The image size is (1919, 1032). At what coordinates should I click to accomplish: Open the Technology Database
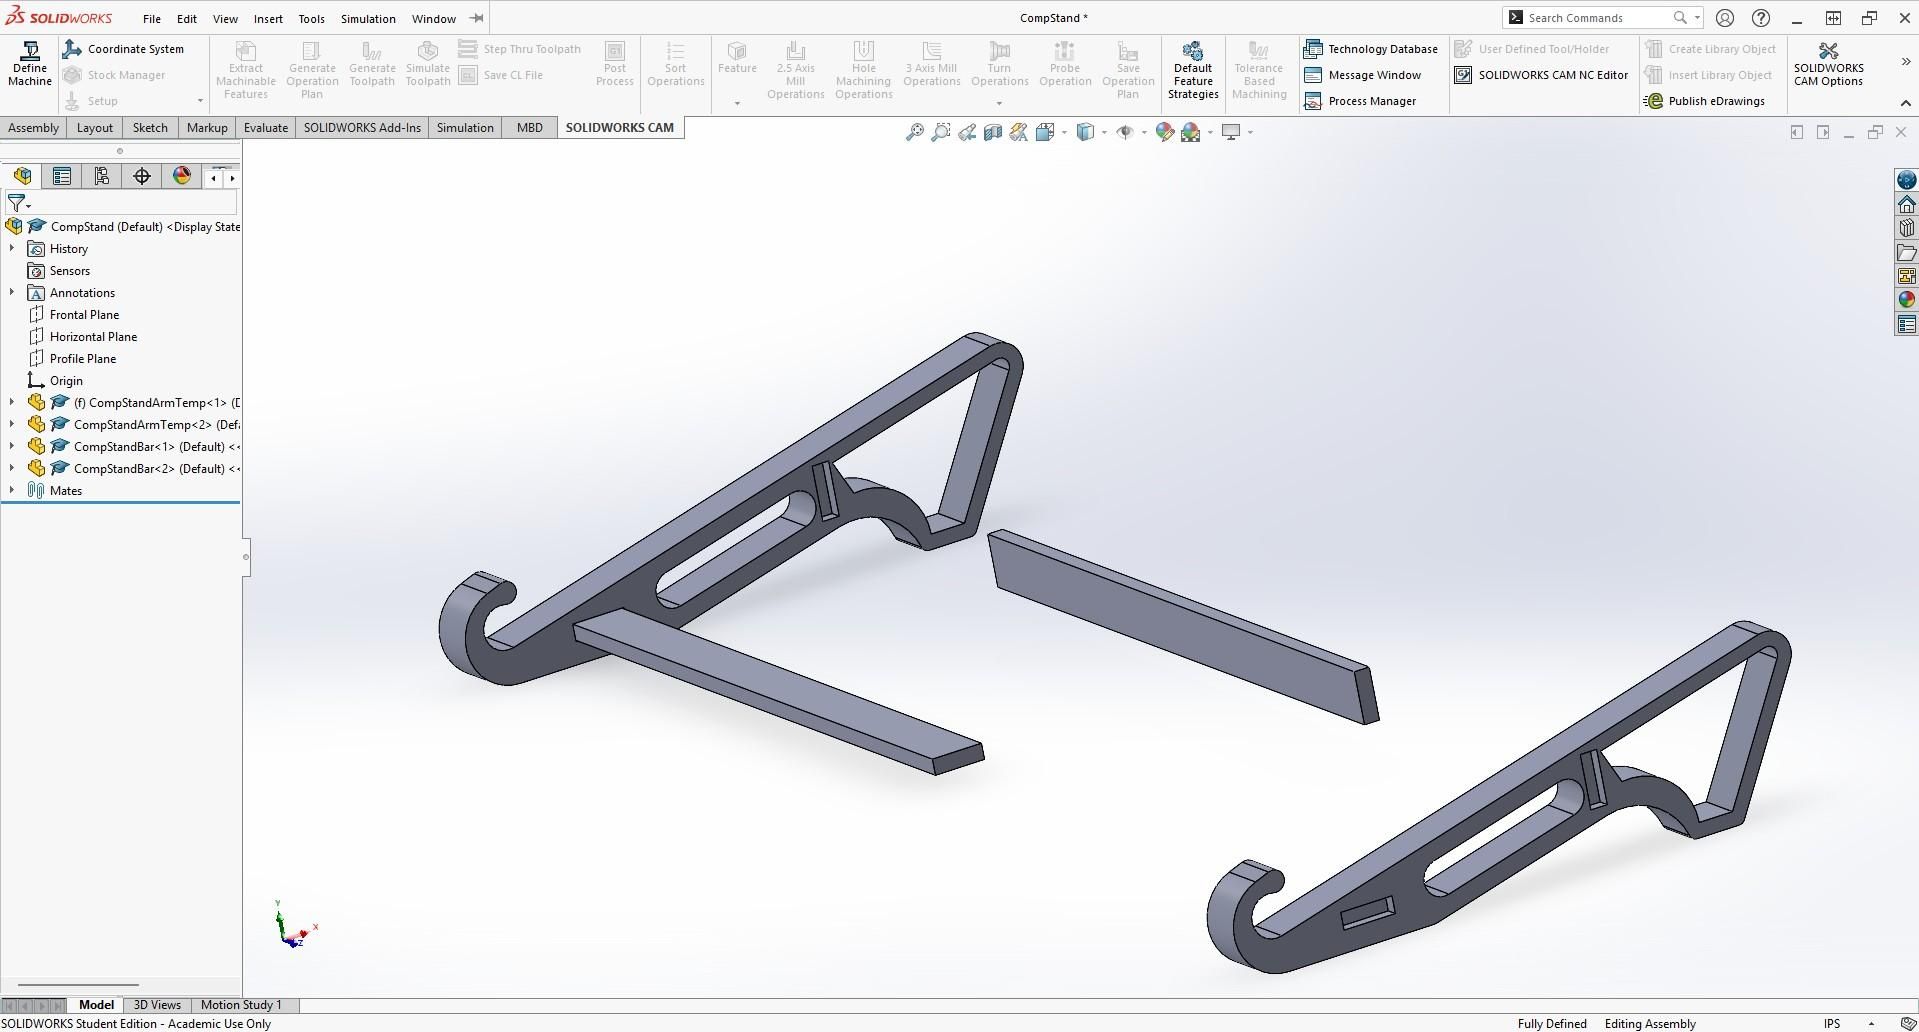pyautogui.click(x=1372, y=48)
